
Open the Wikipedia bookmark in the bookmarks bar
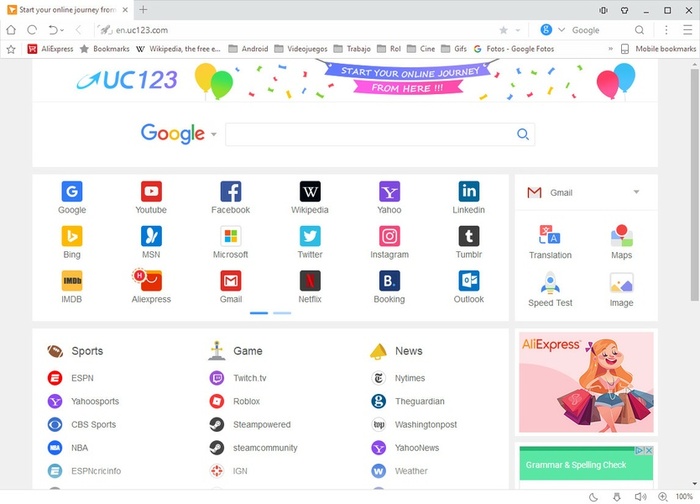click(178, 49)
